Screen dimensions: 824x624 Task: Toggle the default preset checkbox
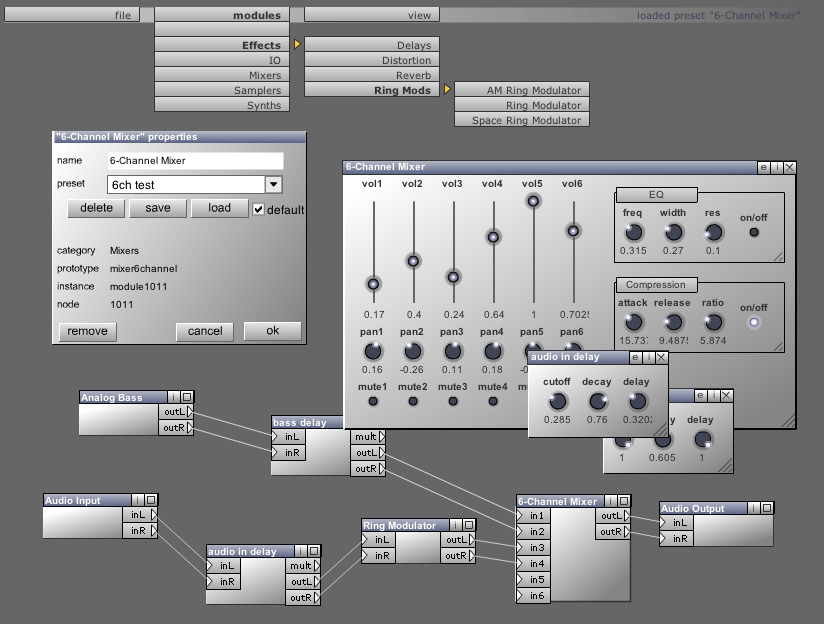pos(258,209)
